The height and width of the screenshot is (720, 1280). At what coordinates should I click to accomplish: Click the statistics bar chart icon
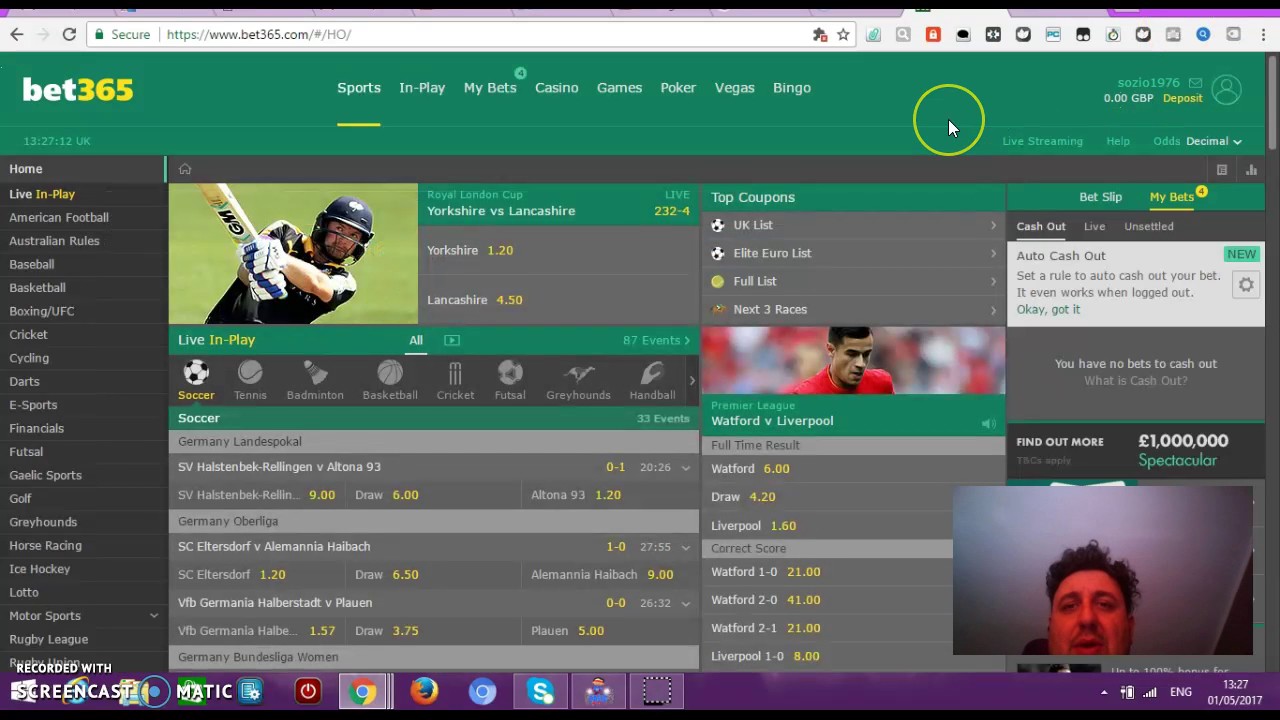click(x=1251, y=170)
